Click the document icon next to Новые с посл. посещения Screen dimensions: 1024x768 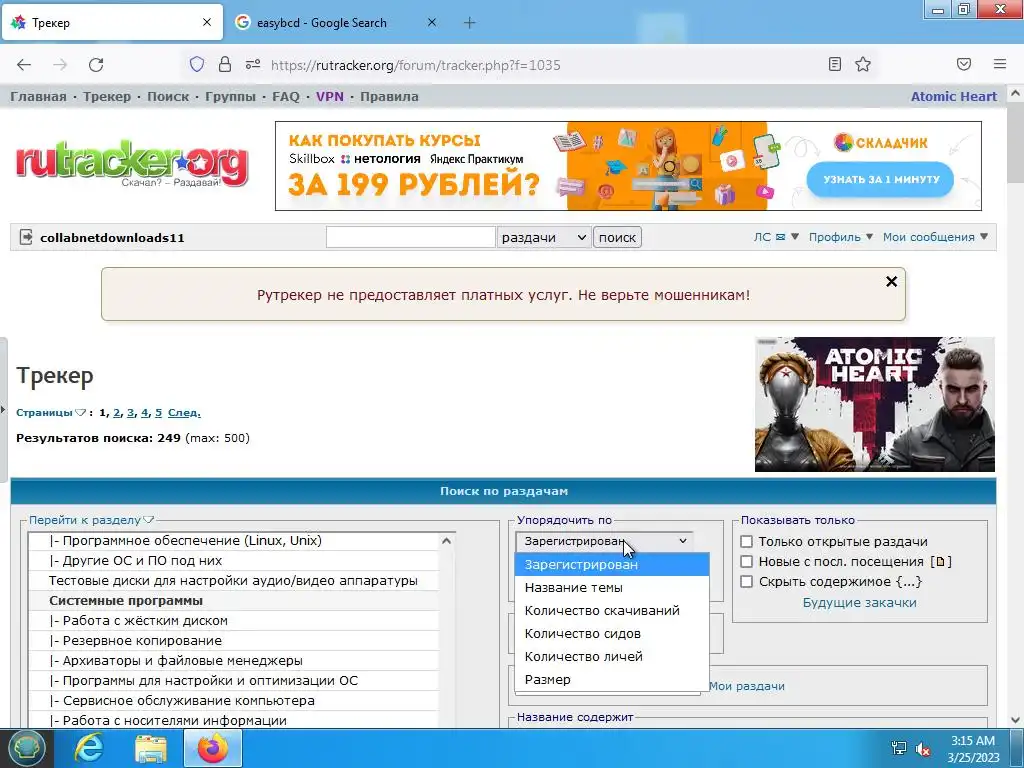[x=940, y=562]
